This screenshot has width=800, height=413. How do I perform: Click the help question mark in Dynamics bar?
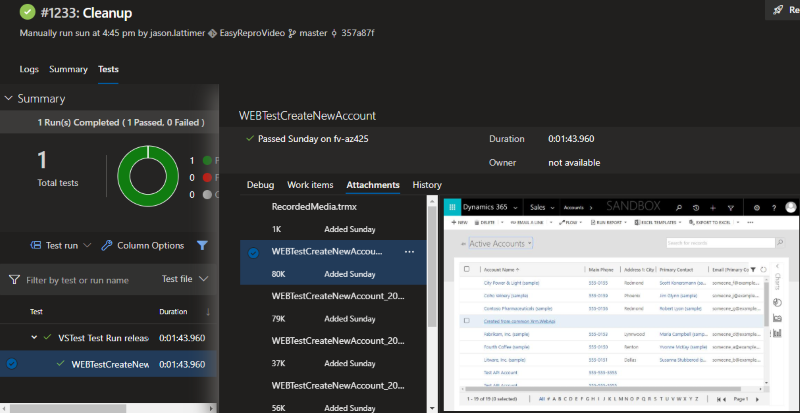[774, 208]
